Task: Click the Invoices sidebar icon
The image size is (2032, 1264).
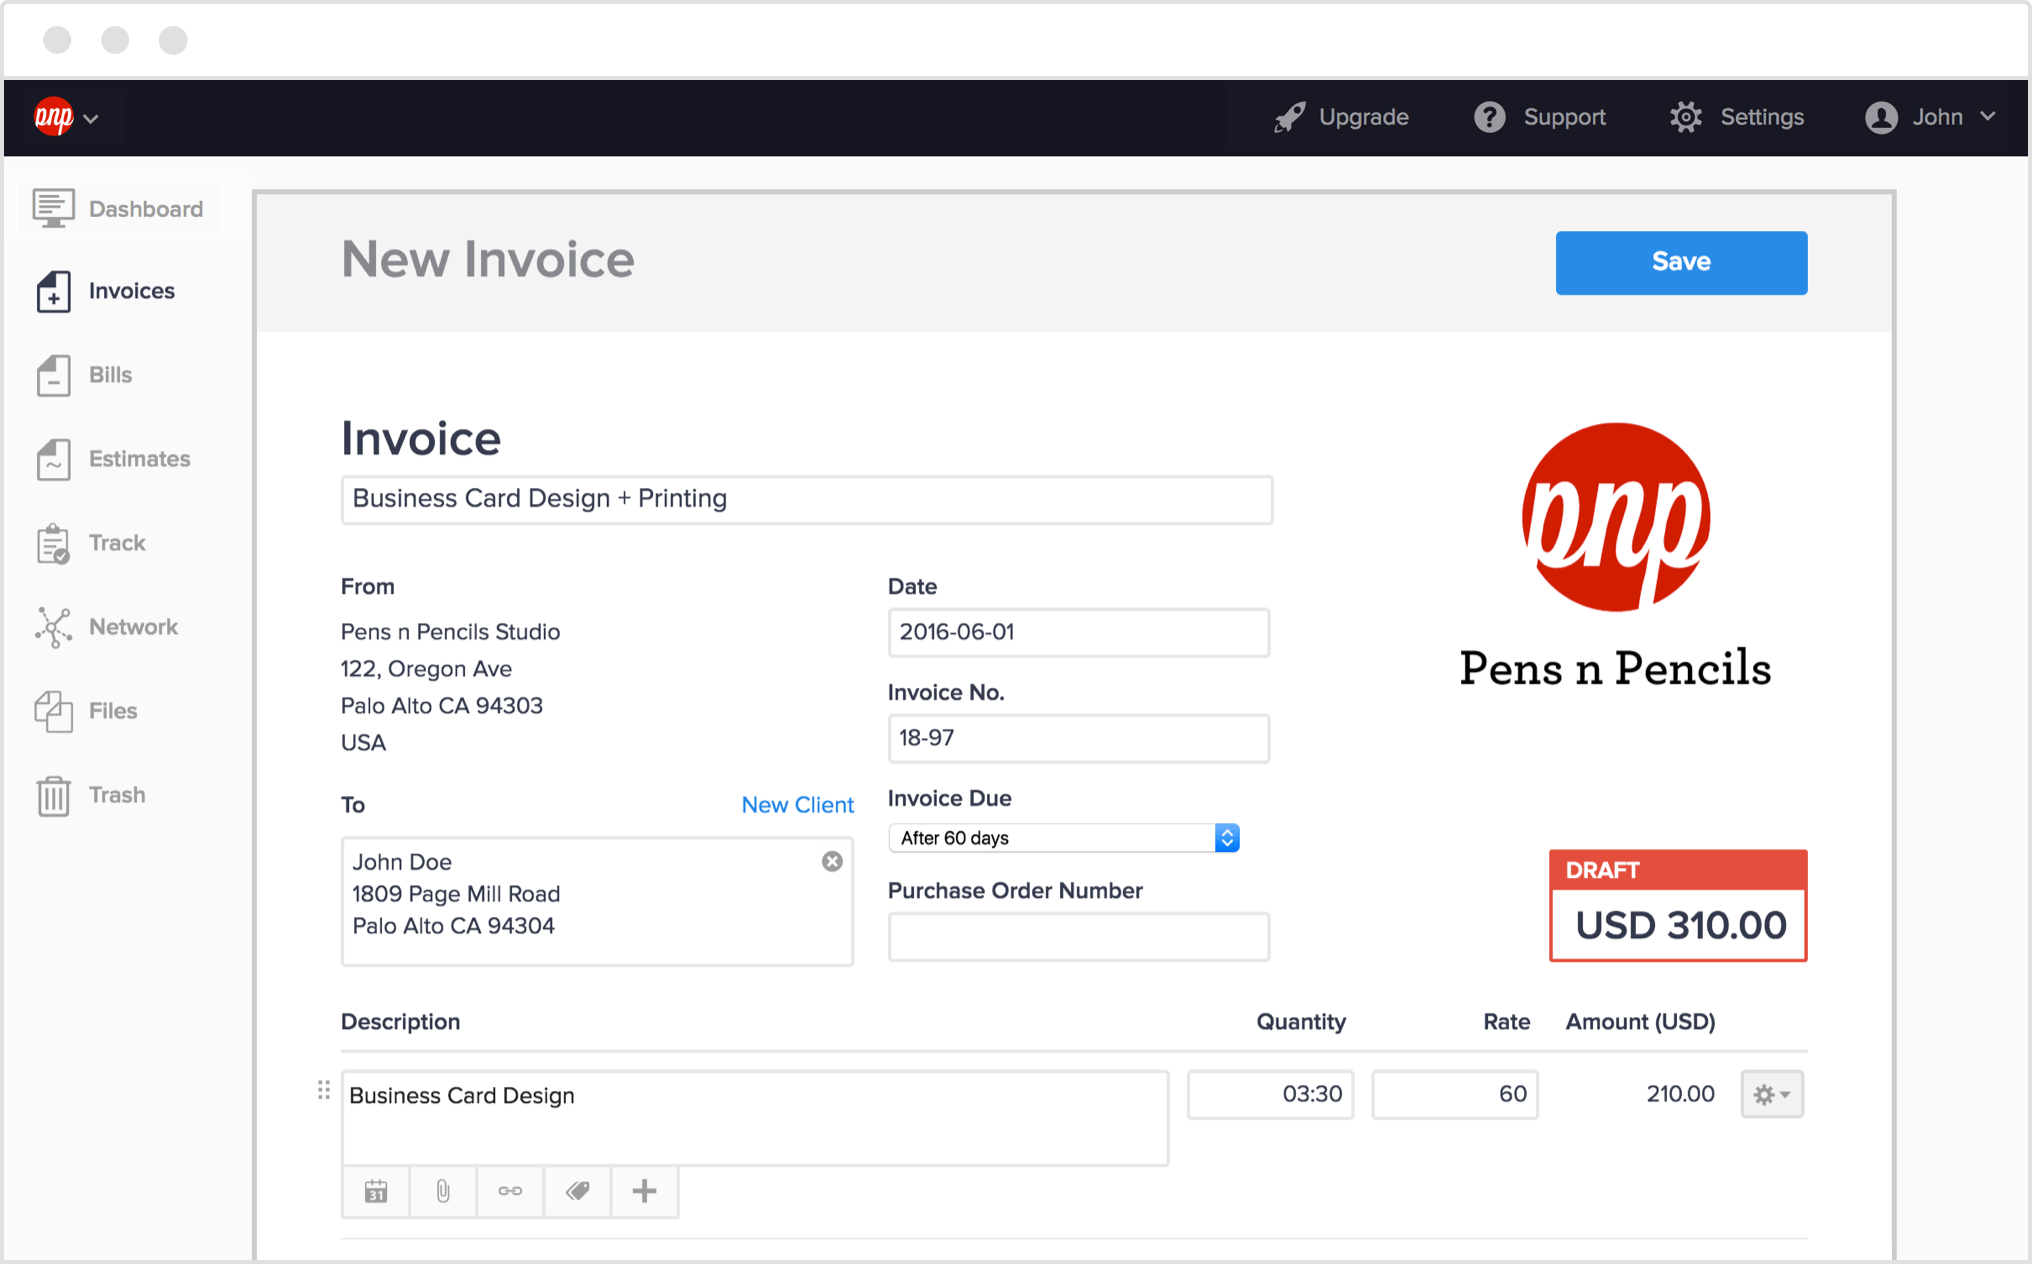Action: click(x=49, y=291)
